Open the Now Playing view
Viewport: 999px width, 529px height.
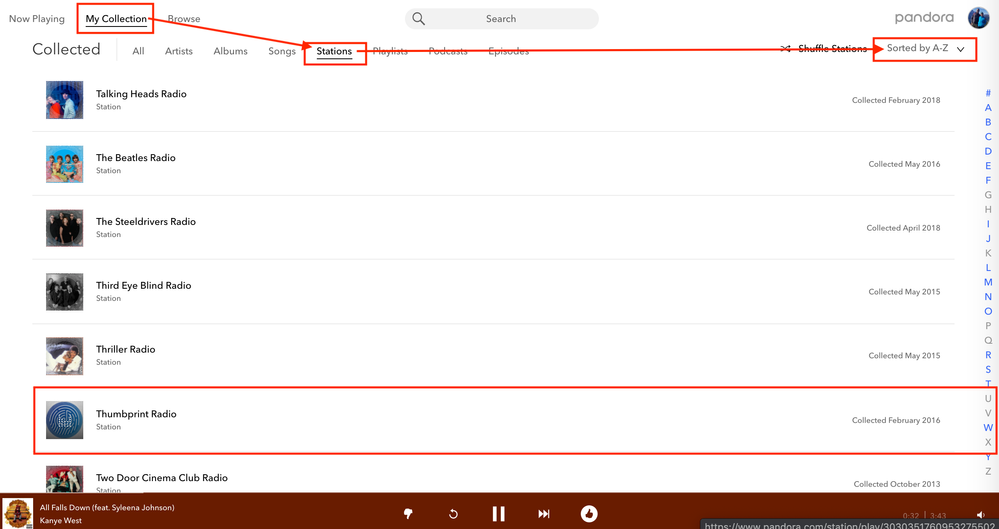coord(37,19)
